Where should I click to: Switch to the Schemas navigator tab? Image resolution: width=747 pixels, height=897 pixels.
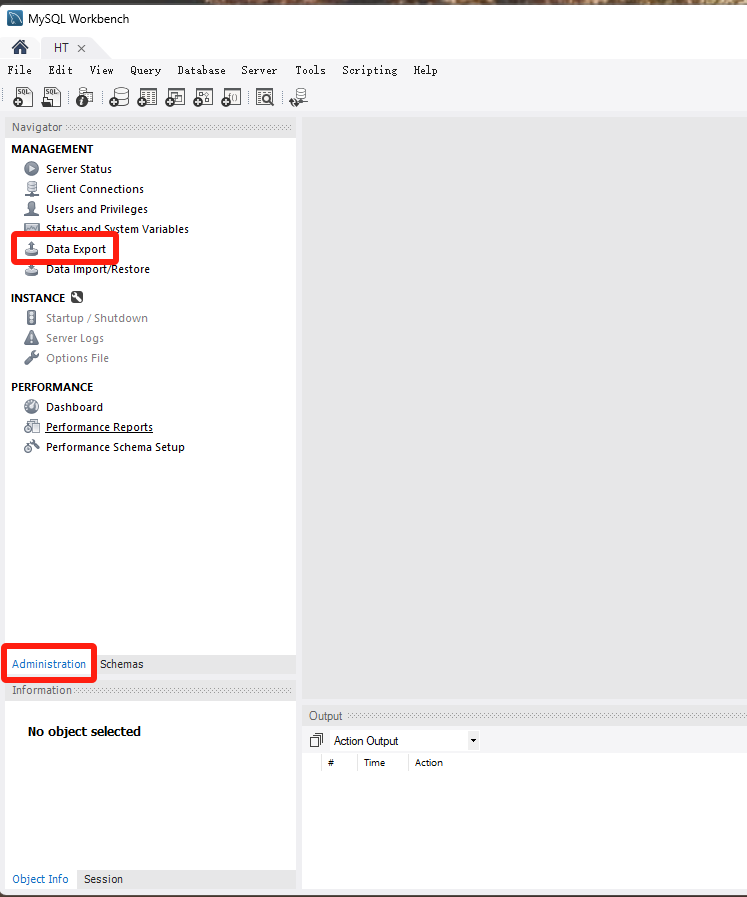coord(122,664)
